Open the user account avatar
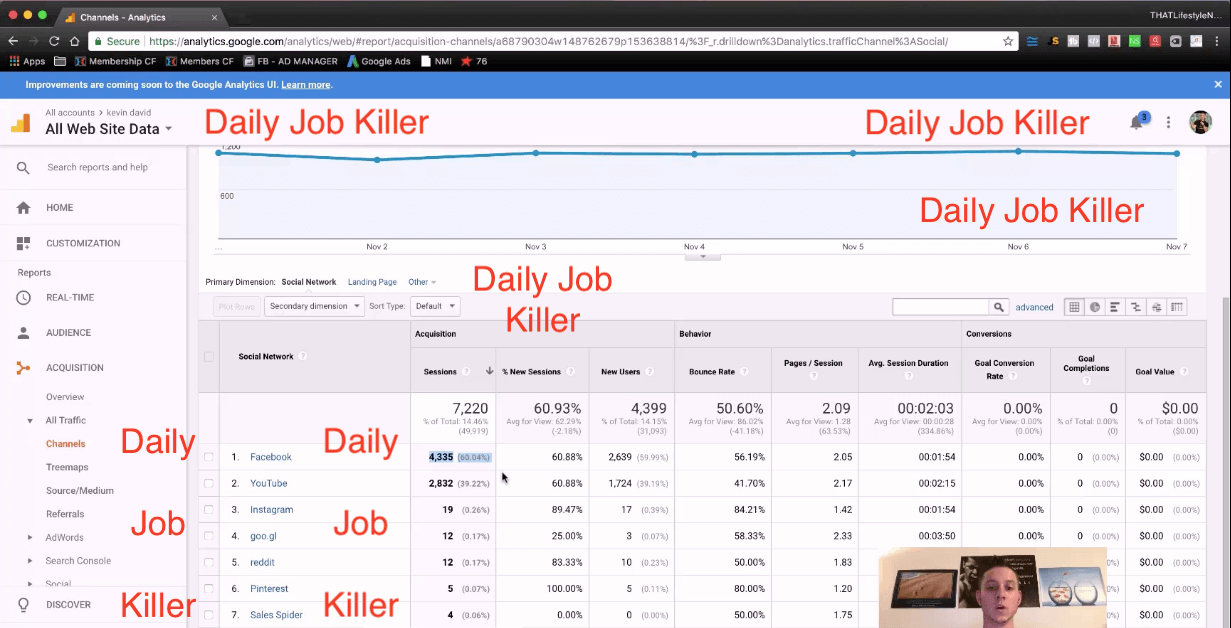Screen dimensions: 1231x628 click(1200, 122)
